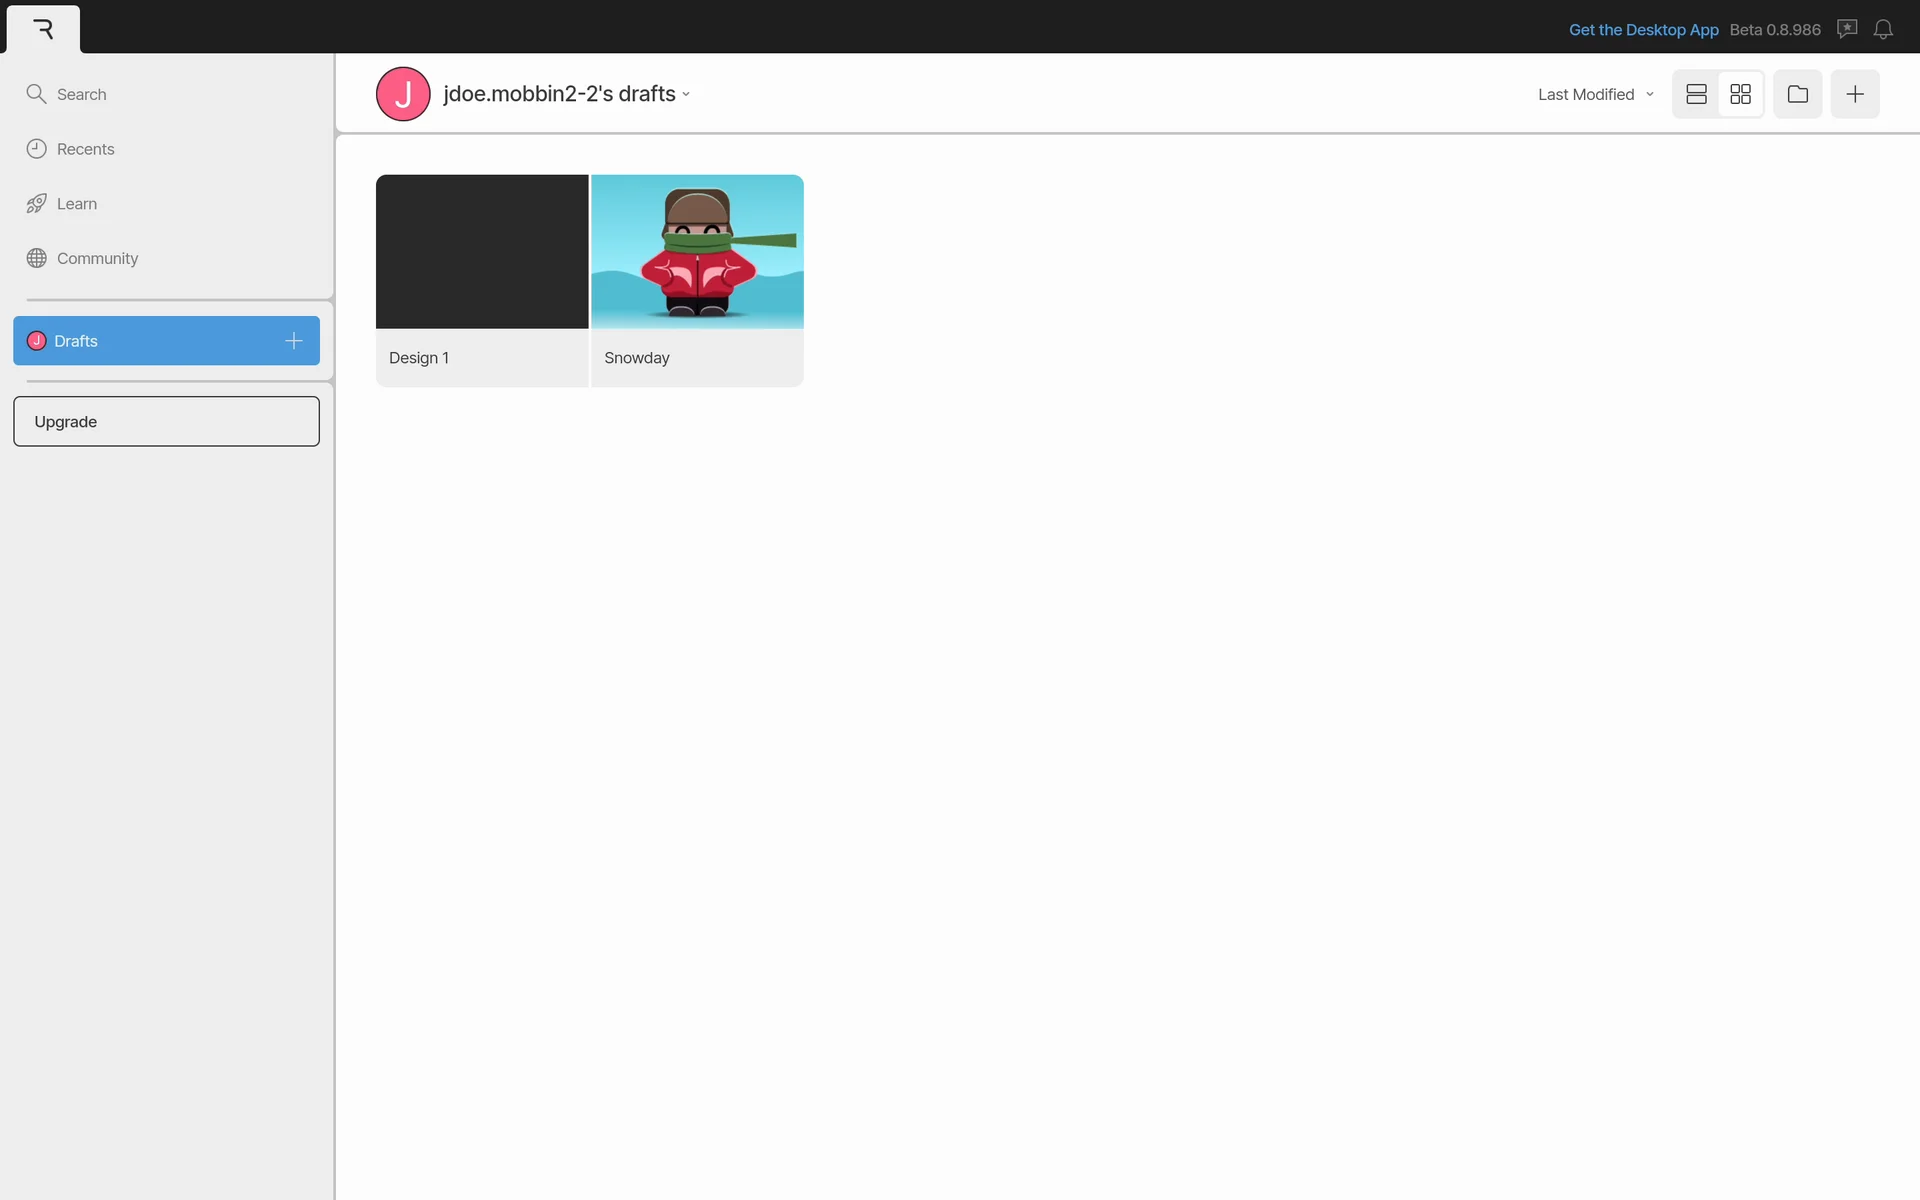Open the Design 1 file thumbnail
1920x1200 pixels.
[482, 252]
